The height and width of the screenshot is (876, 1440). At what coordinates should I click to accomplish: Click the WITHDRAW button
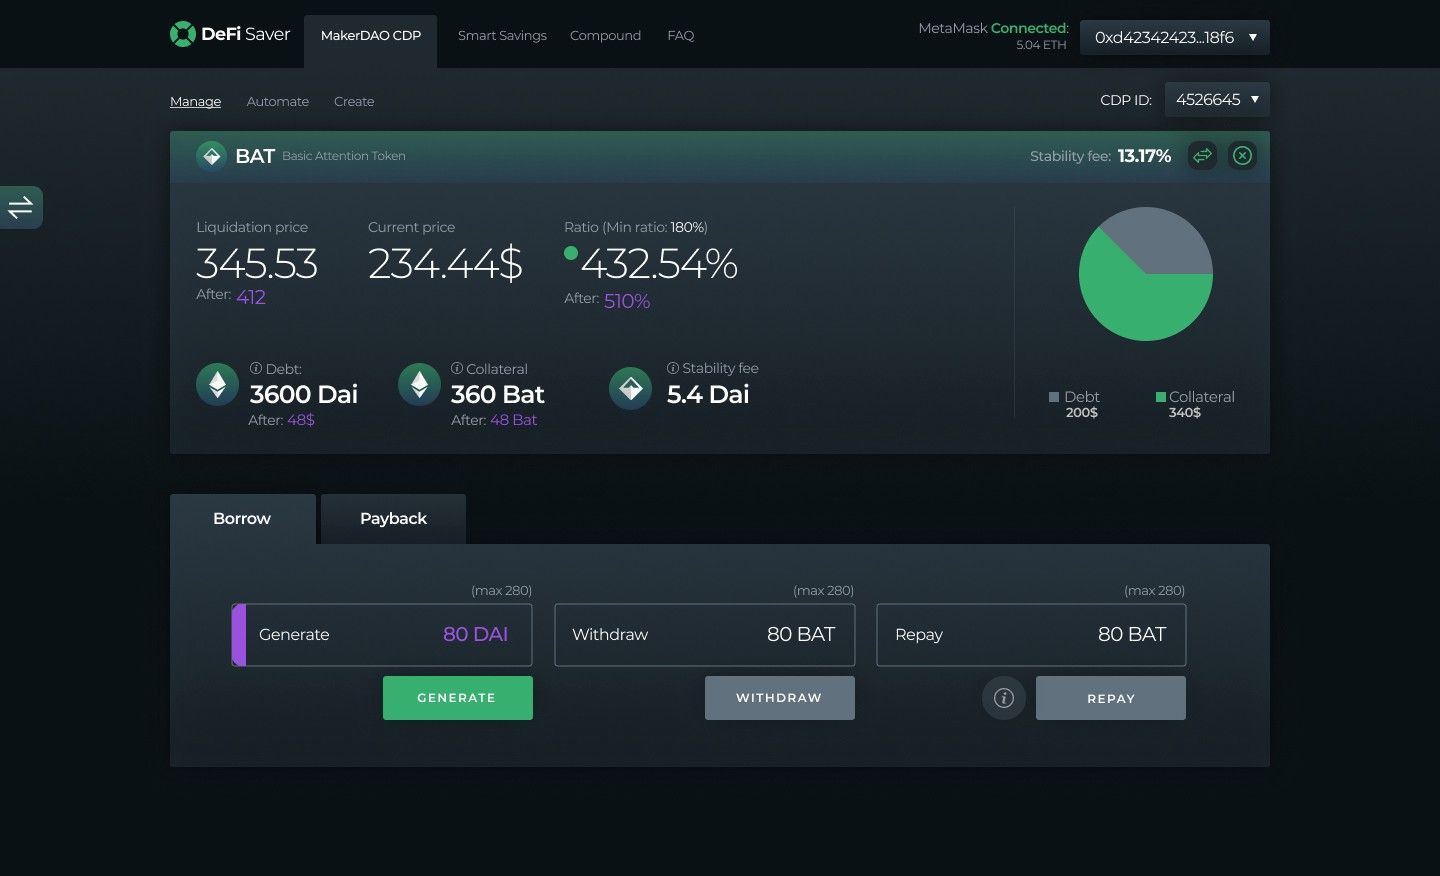(780, 698)
